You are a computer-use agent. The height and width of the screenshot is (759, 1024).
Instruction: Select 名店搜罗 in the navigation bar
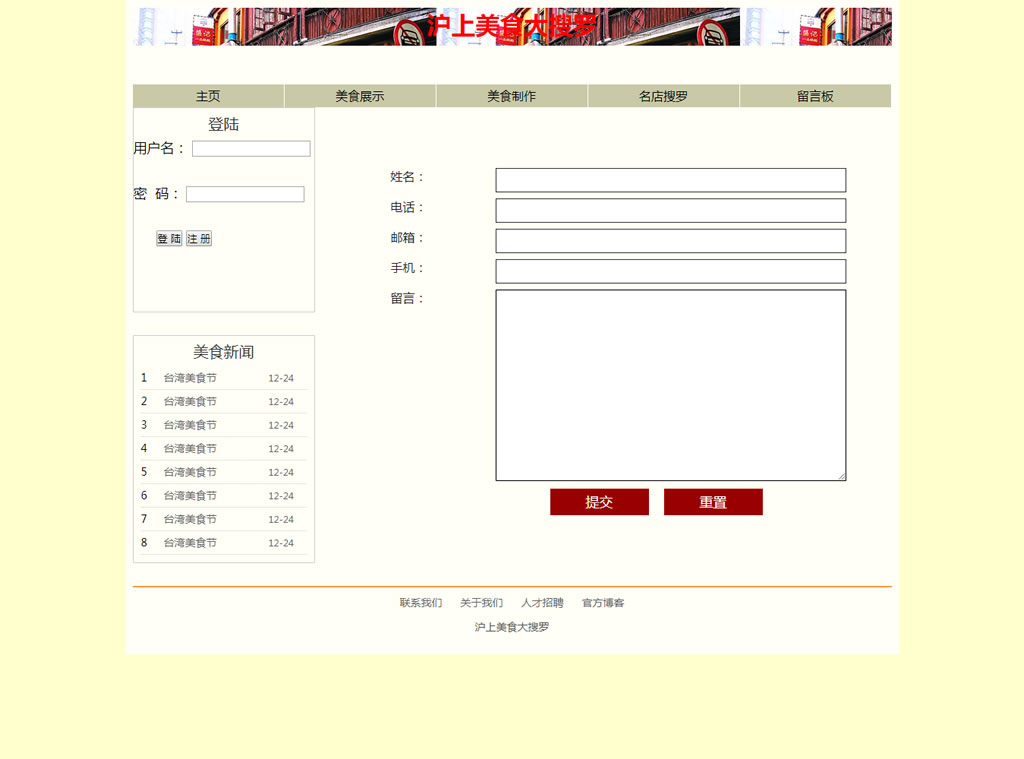[x=663, y=96]
